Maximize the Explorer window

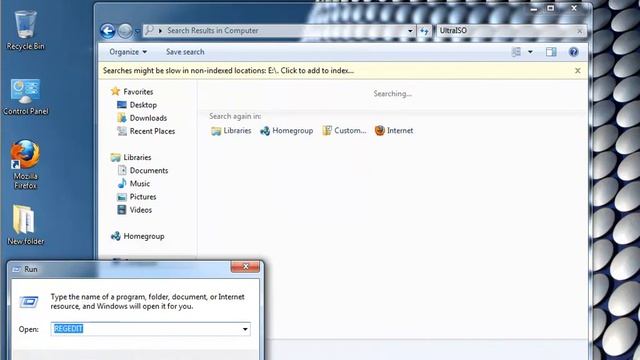tap(551, 8)
